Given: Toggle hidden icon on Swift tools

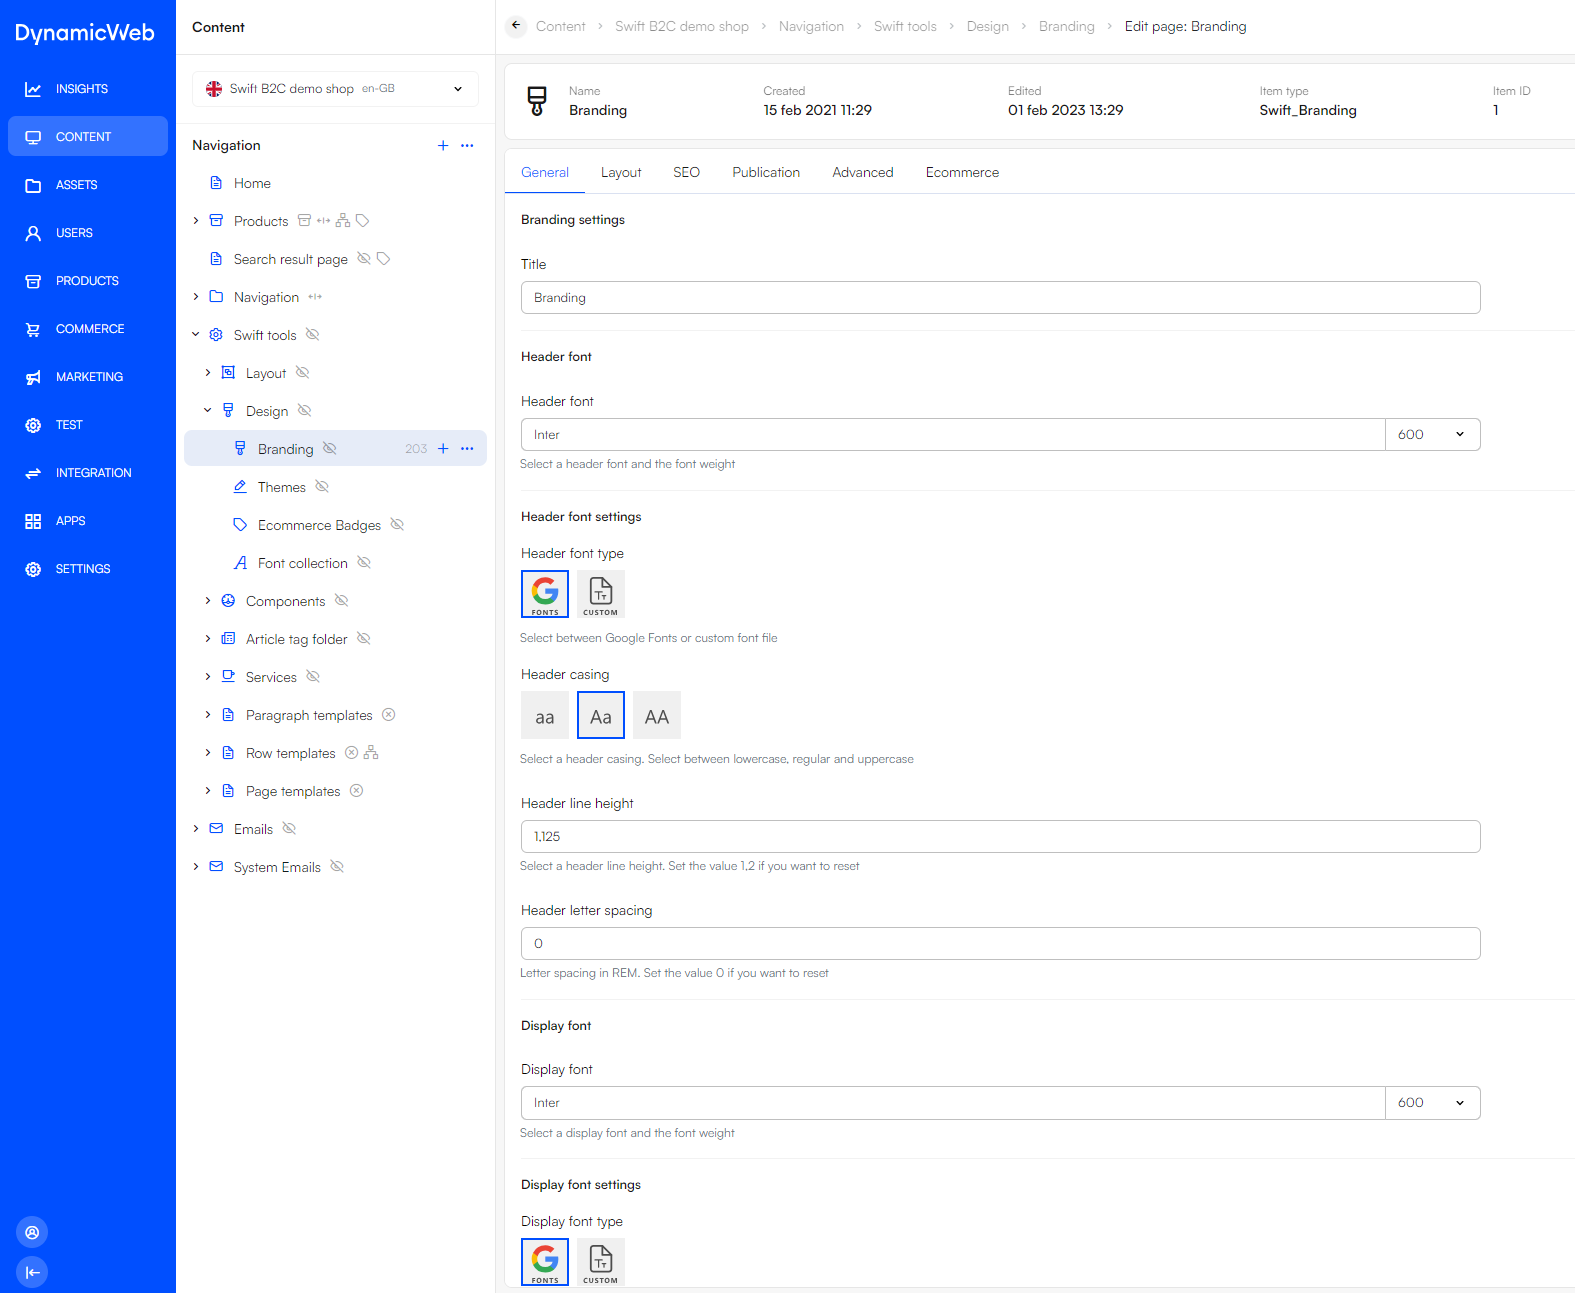Looking at the screenshot, I should pyautogui.click(x=313, y=335).
